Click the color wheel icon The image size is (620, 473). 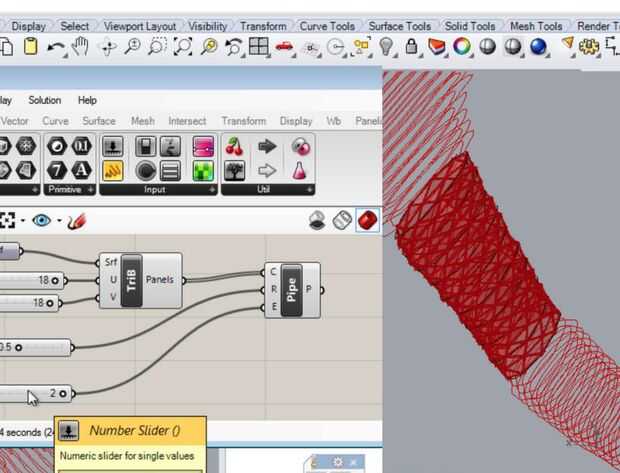462,47
